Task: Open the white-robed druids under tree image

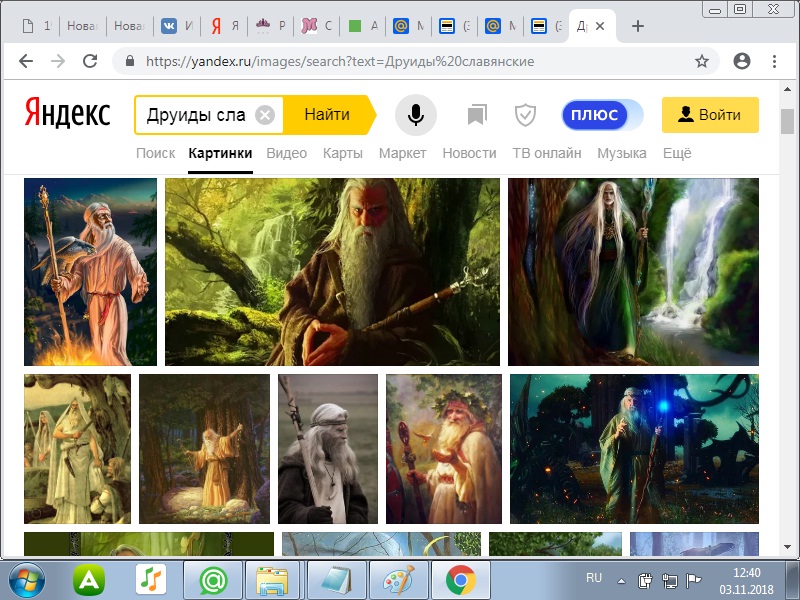Action: click(x=77, y=449)
